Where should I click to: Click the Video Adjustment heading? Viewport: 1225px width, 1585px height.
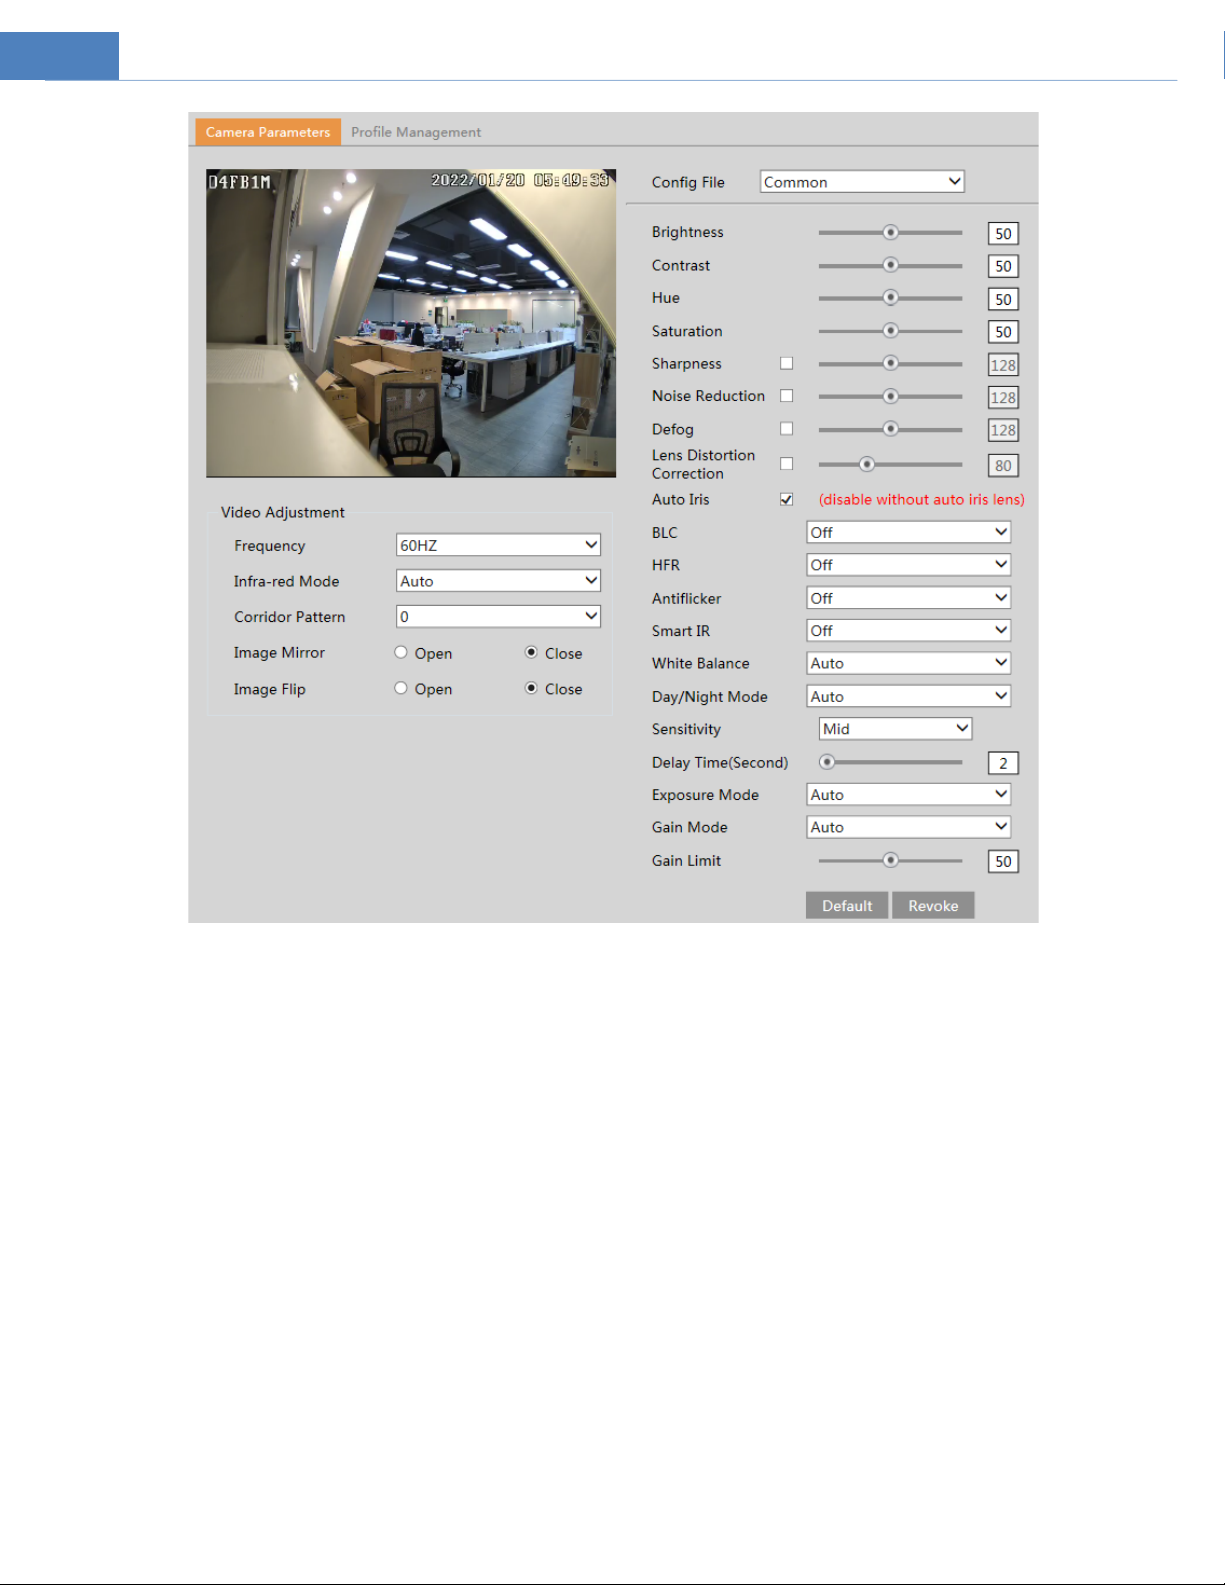(x=283, y=512)
